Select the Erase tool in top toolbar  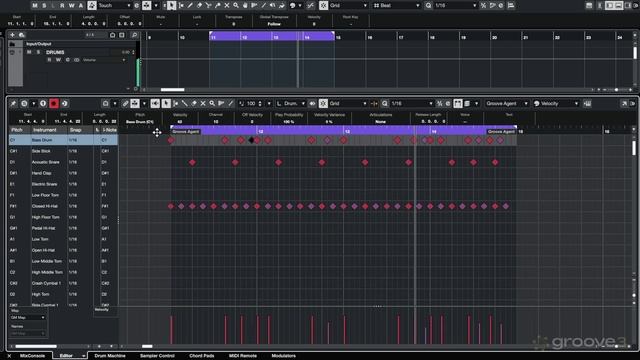199,5
